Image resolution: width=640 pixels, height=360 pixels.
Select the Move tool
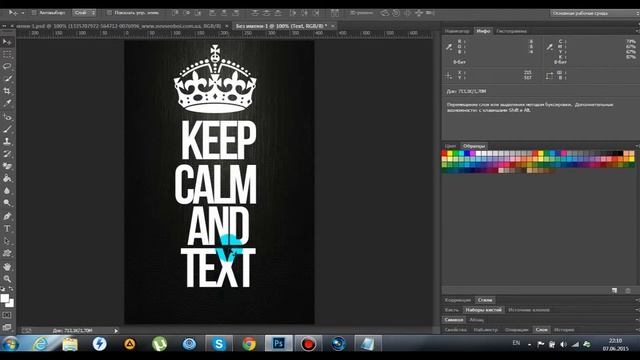coord(7,42)
